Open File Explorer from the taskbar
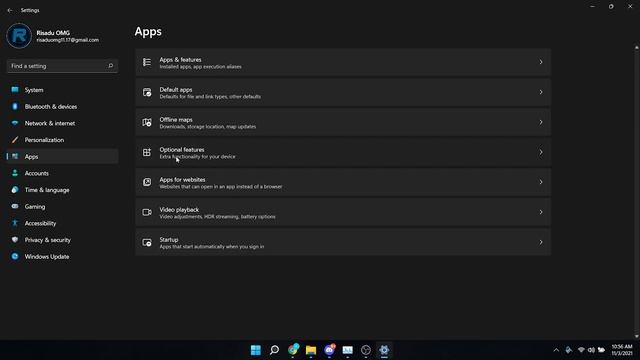Image resolution: width=640 pixels, height=360 pixels. [311, 350]
